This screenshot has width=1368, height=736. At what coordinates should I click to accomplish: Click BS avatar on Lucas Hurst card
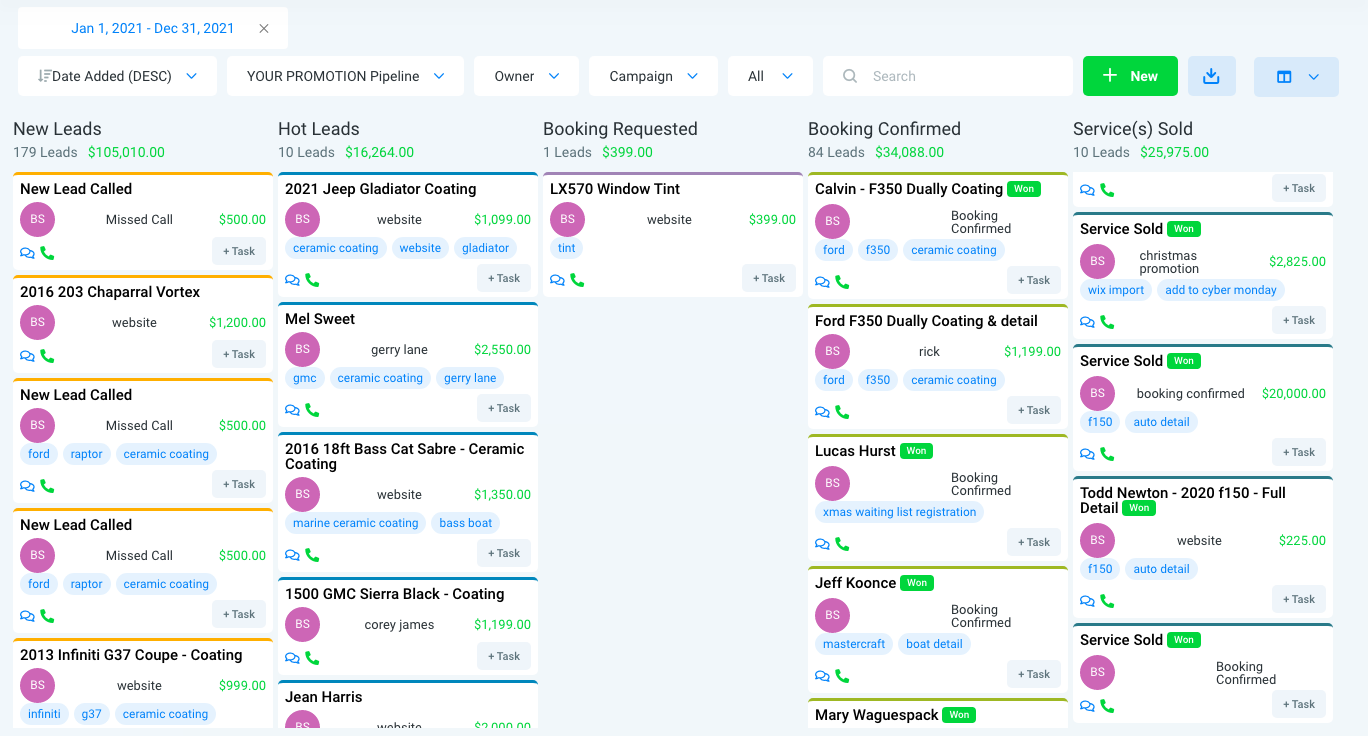click(x=832, y=484)
